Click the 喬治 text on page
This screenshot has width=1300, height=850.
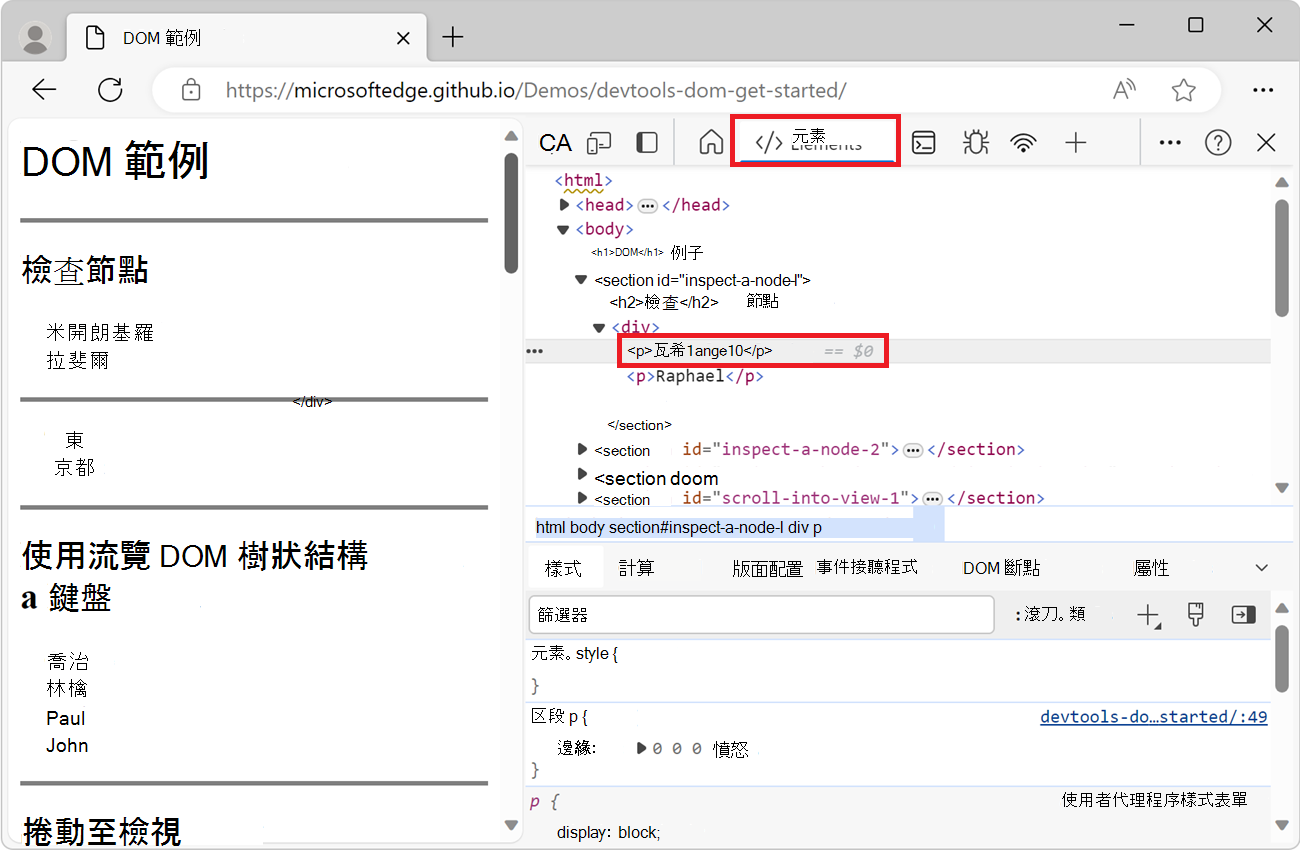67,661
